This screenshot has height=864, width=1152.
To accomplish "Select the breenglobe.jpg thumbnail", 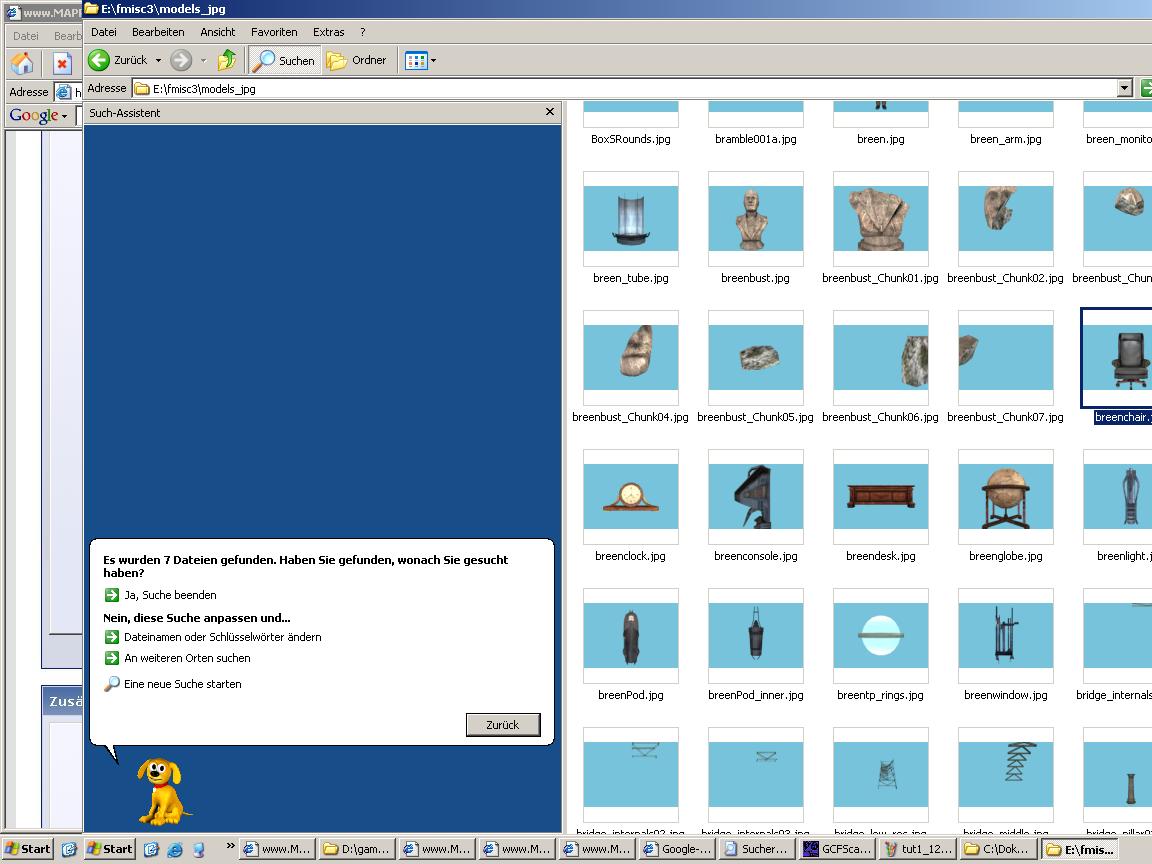I will (1005, 496).
